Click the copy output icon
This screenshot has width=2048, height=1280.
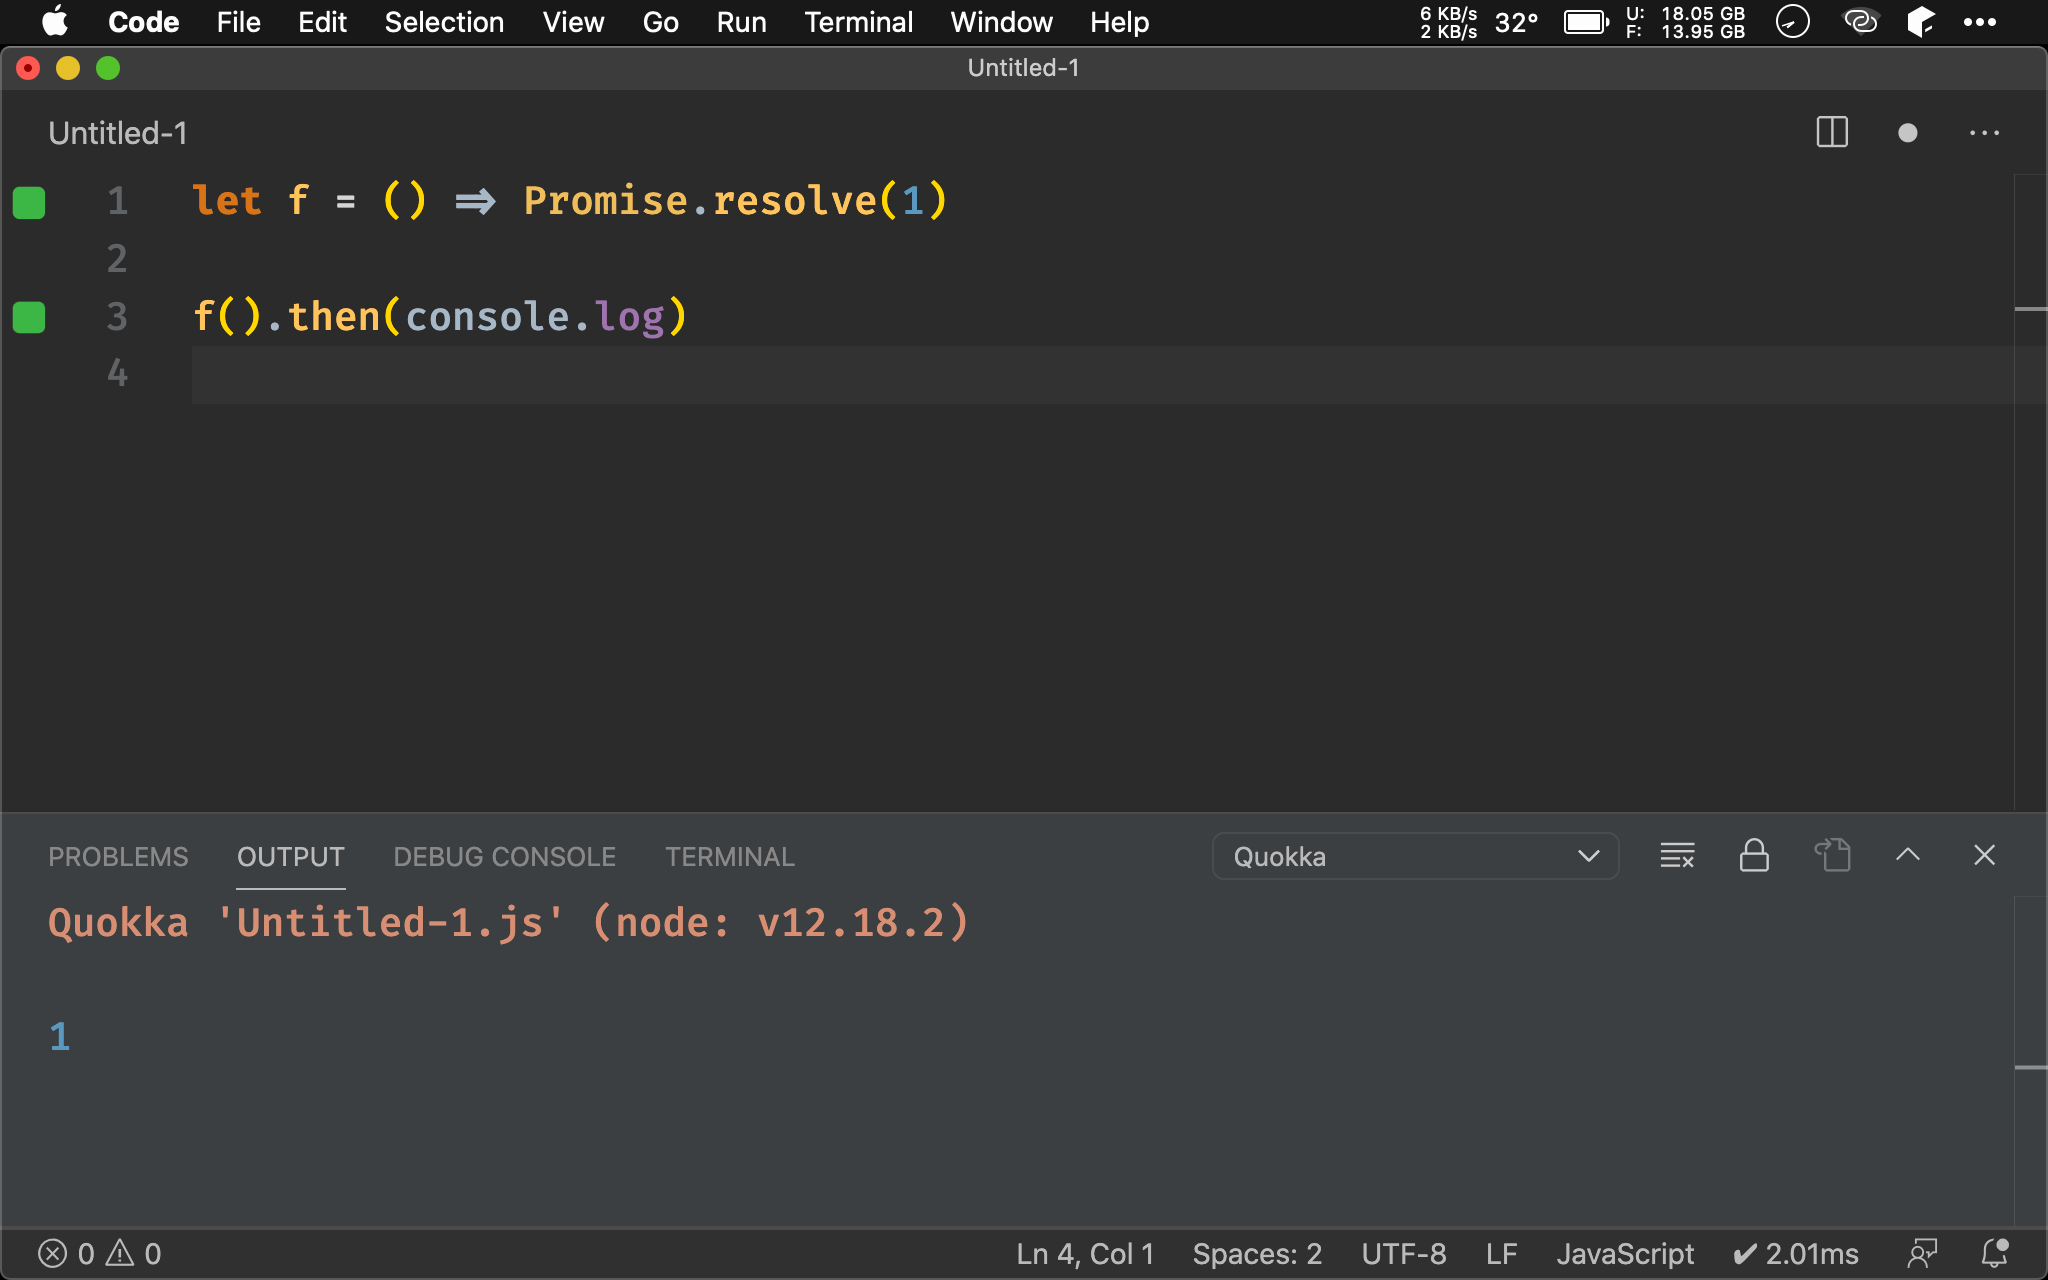1833,857
